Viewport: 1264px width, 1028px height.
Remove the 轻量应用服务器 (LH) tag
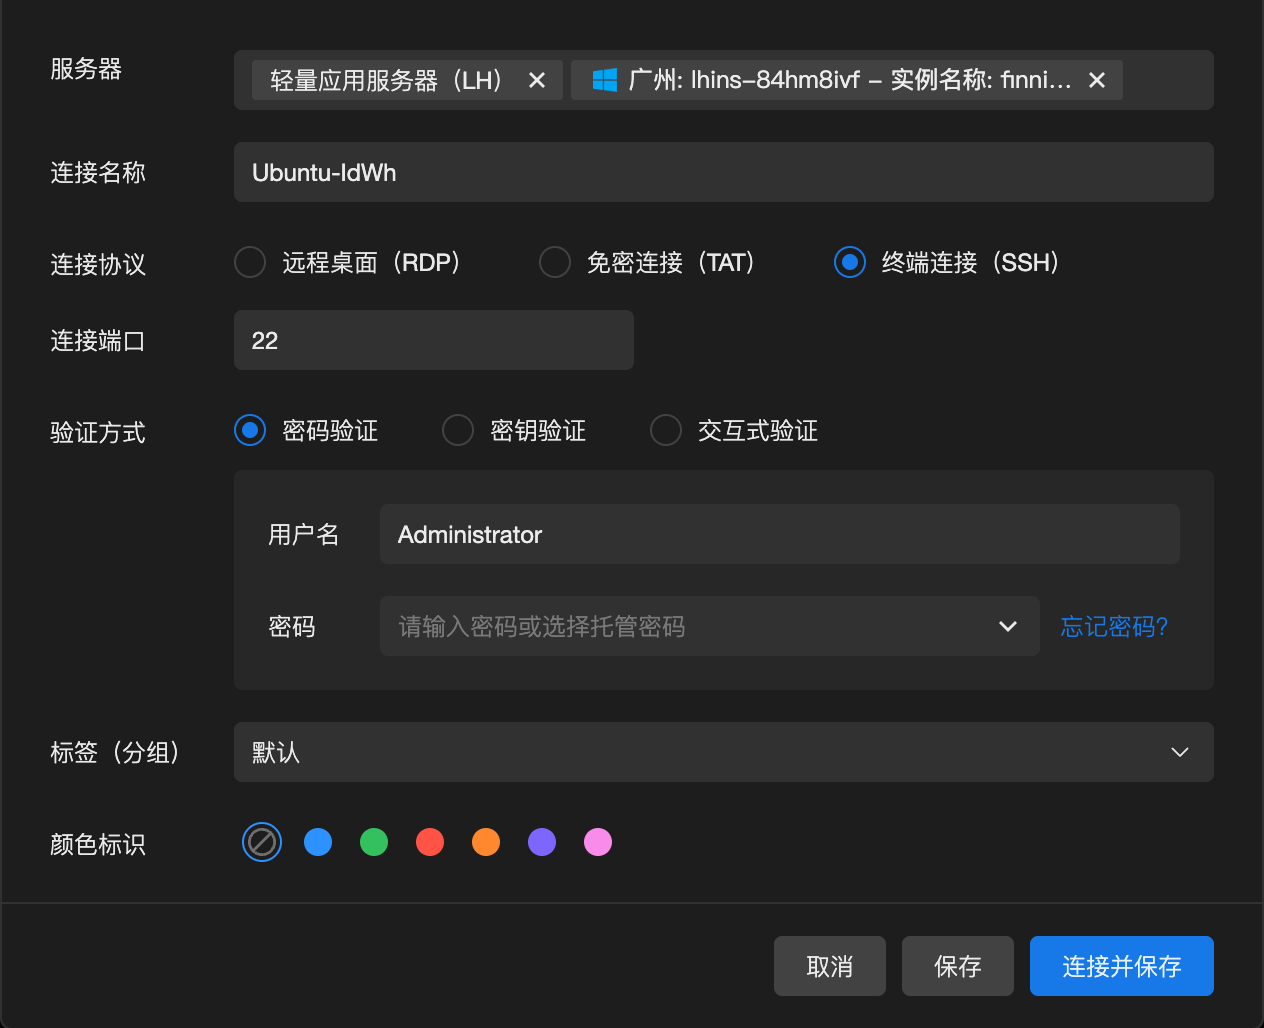(x=537, y=80)
